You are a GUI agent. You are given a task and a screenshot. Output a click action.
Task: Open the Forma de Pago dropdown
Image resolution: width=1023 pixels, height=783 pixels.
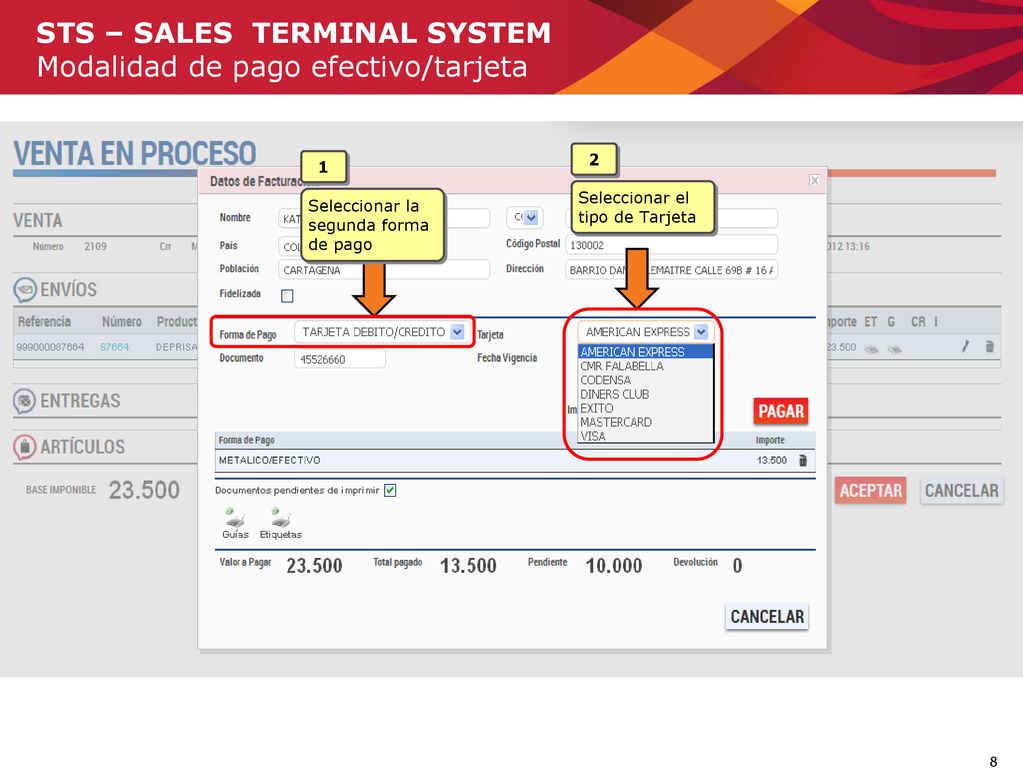pyautogui.click(x=457, y=332)
